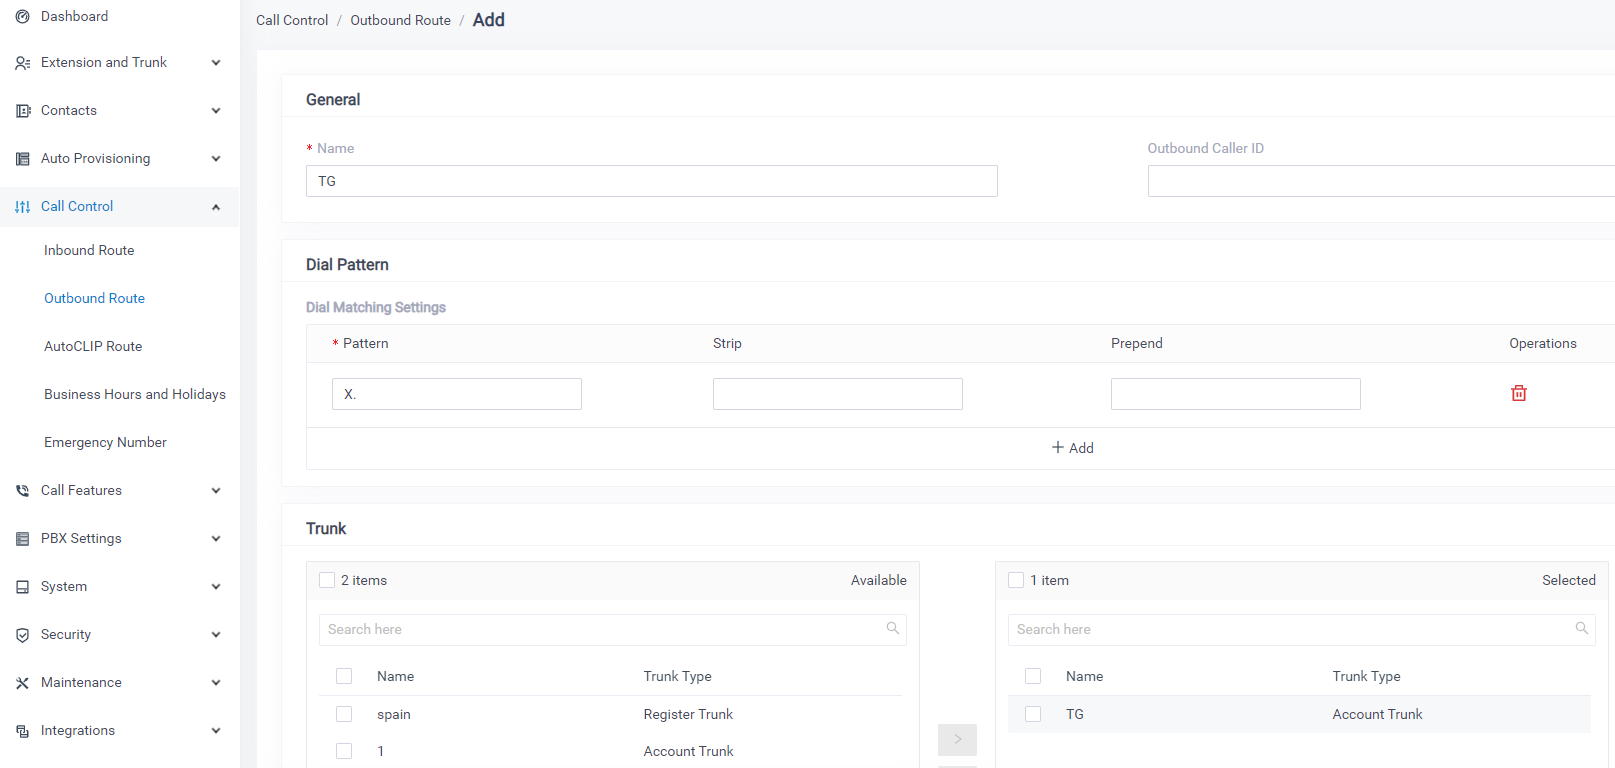The image size is (1615, 768).
Task: Click the Integrations icon
Action: click(x=22, y=731)
